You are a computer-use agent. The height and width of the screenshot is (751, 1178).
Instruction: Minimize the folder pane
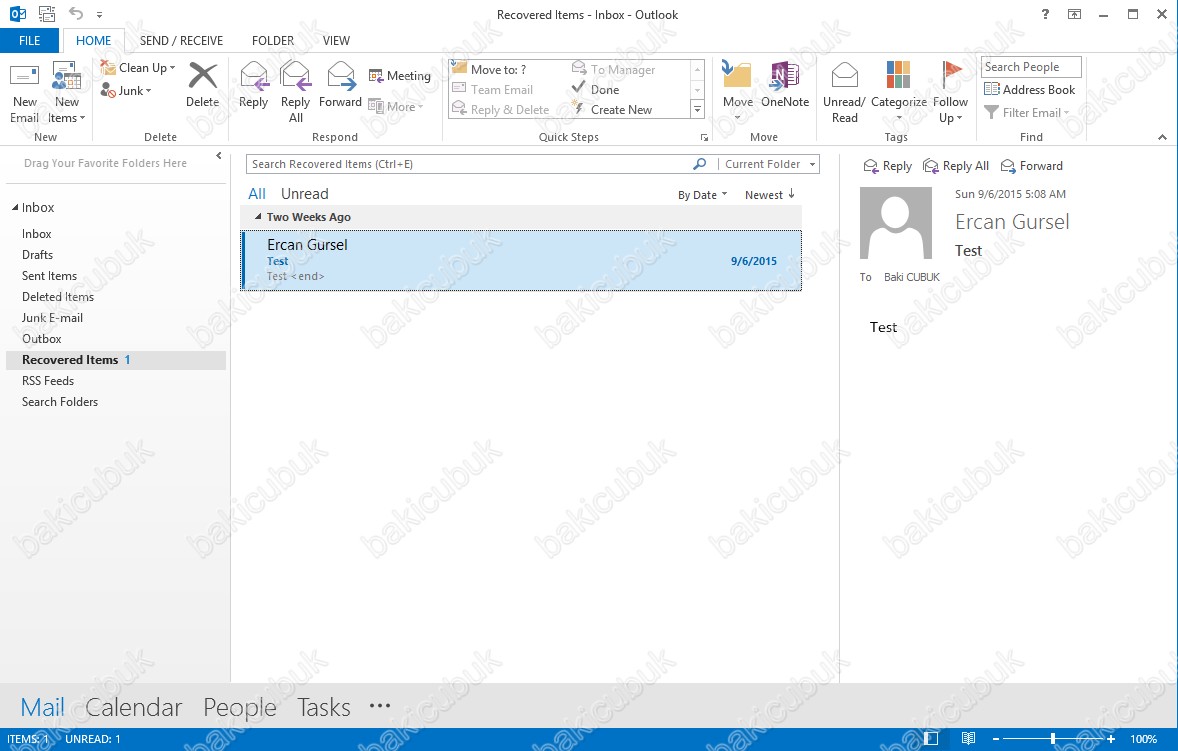(219, 156)
